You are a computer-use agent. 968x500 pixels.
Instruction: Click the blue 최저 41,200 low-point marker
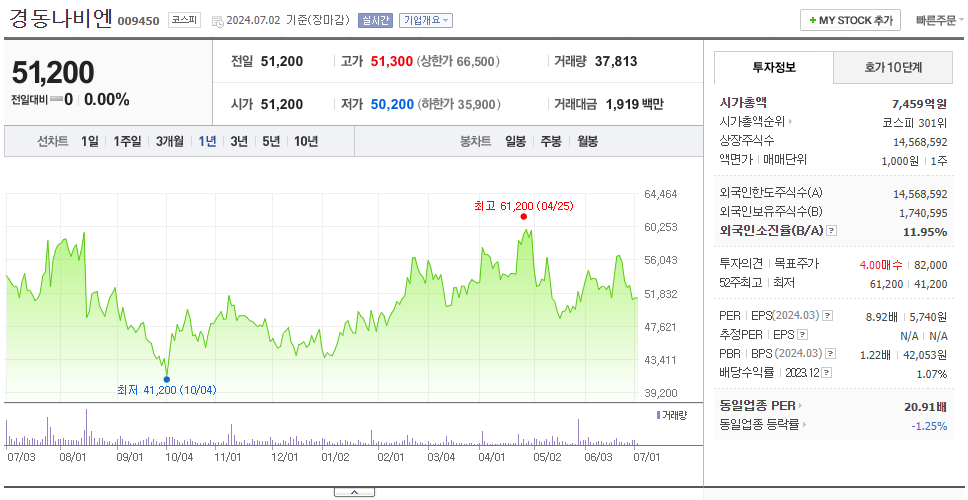(167, 380)
